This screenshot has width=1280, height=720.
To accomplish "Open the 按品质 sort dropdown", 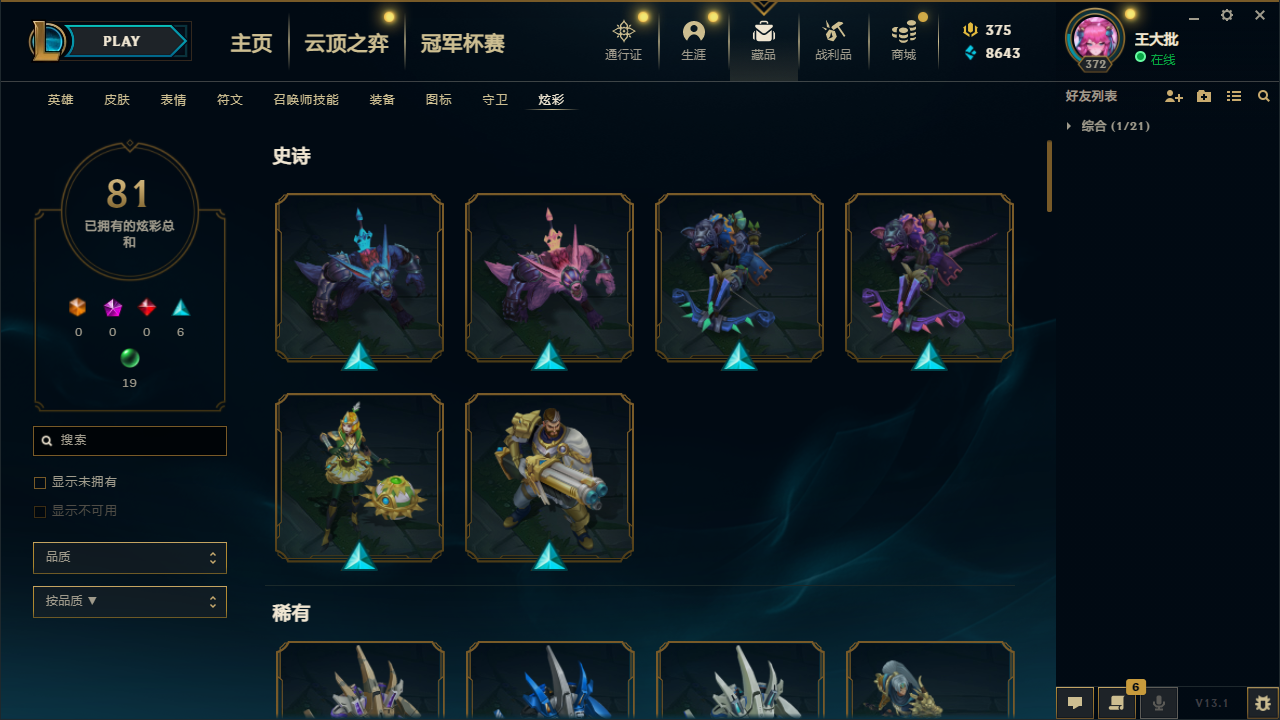I will coord(130,602).
